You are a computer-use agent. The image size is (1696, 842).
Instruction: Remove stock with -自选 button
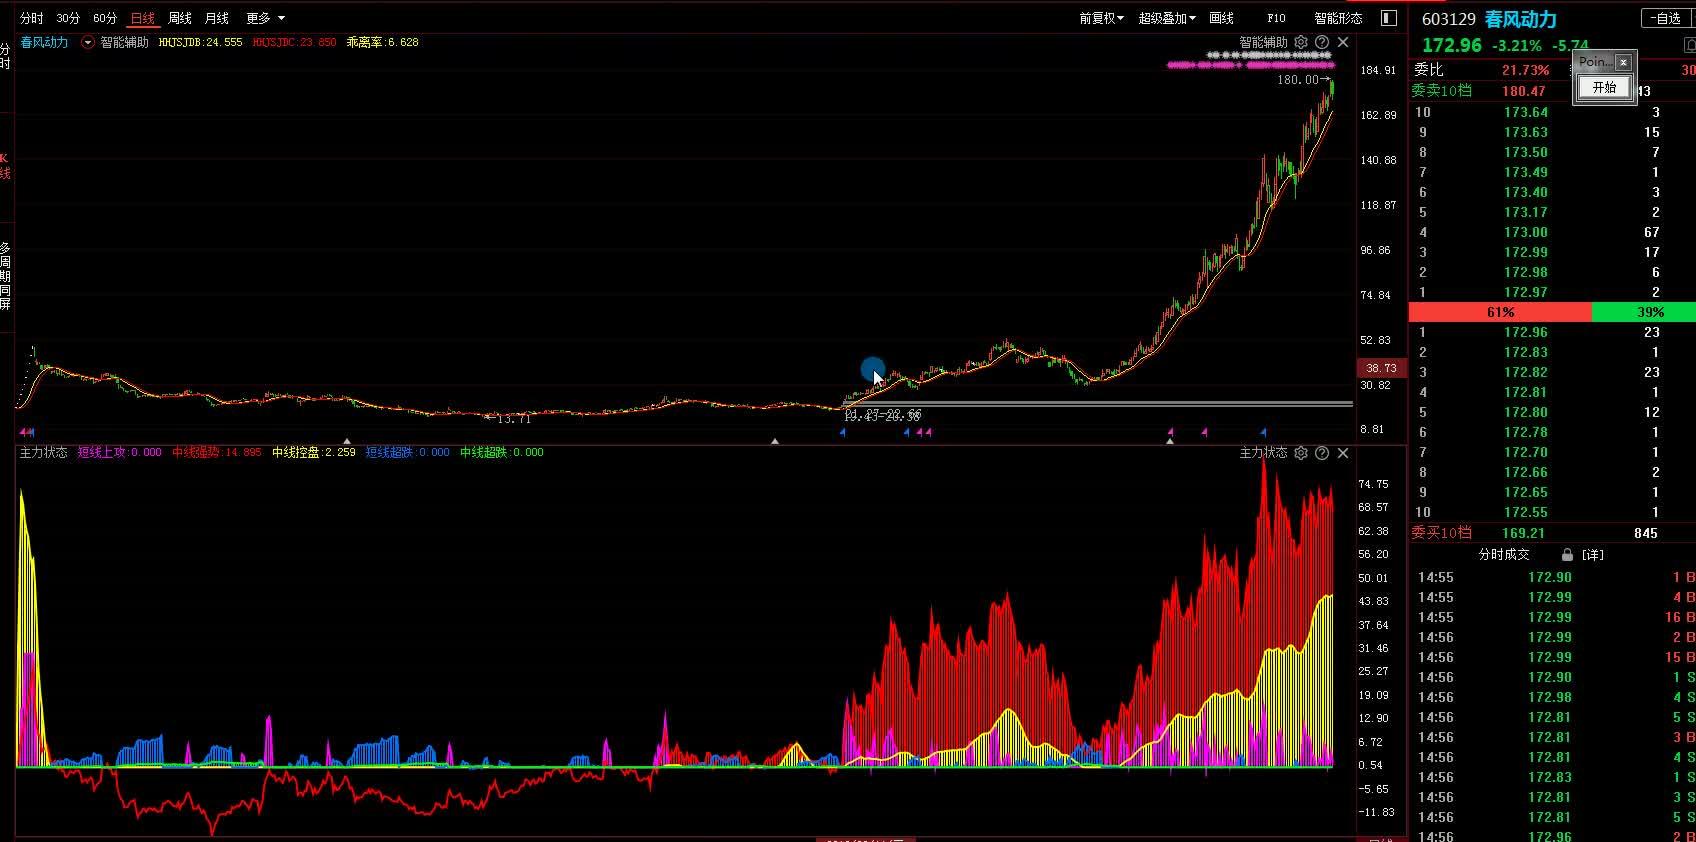[1667, 18]
